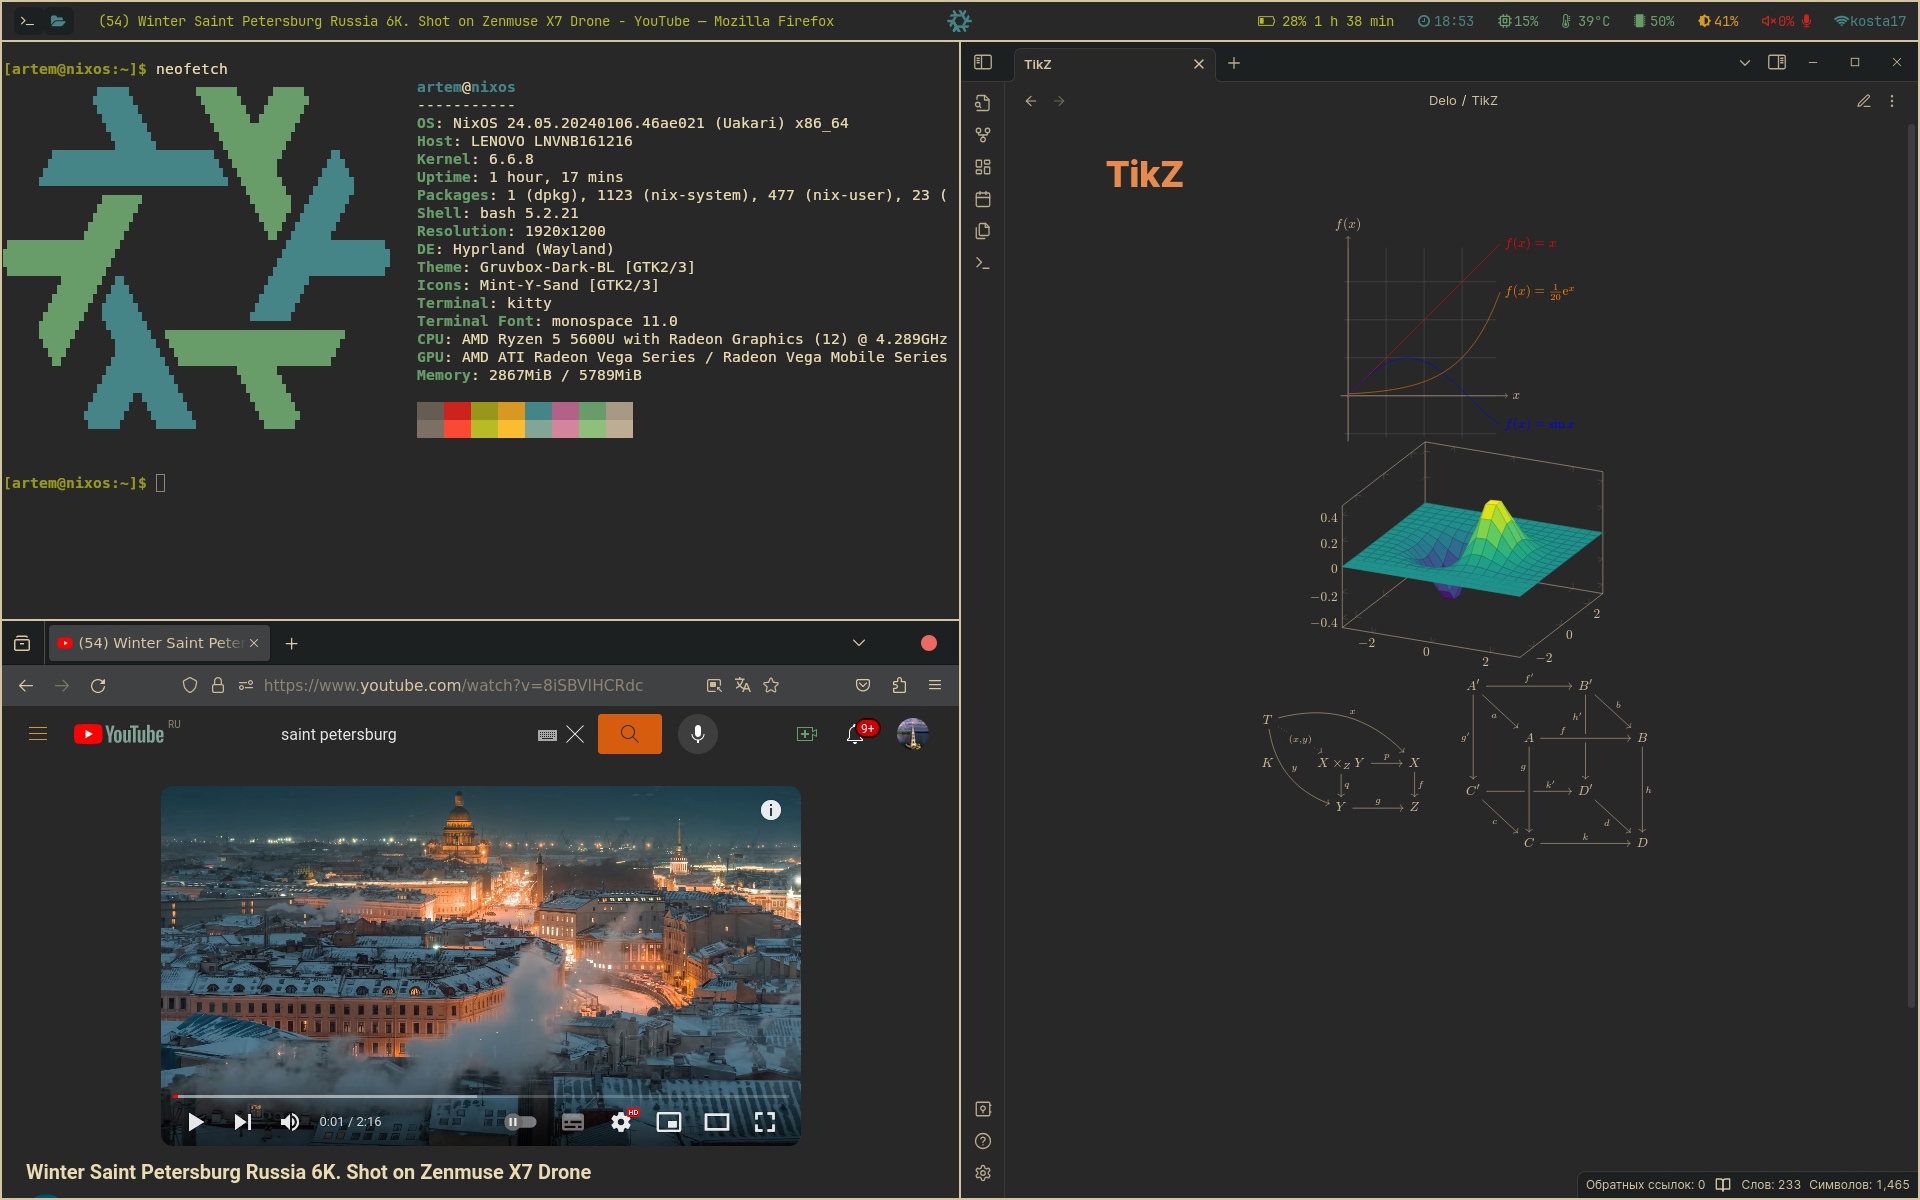Create new canvas from Obsidian ribbon
Screen dimensions: 1920x1200
983,167
